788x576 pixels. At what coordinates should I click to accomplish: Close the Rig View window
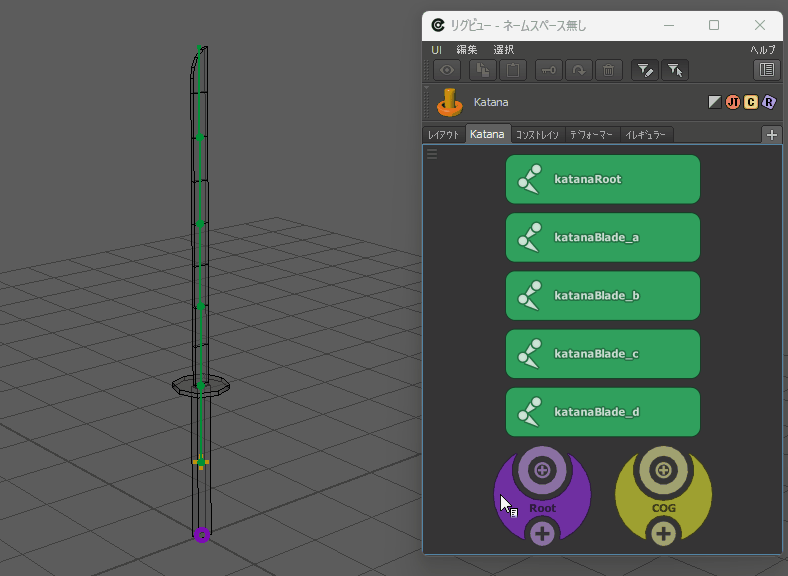(x=760, y=25)
